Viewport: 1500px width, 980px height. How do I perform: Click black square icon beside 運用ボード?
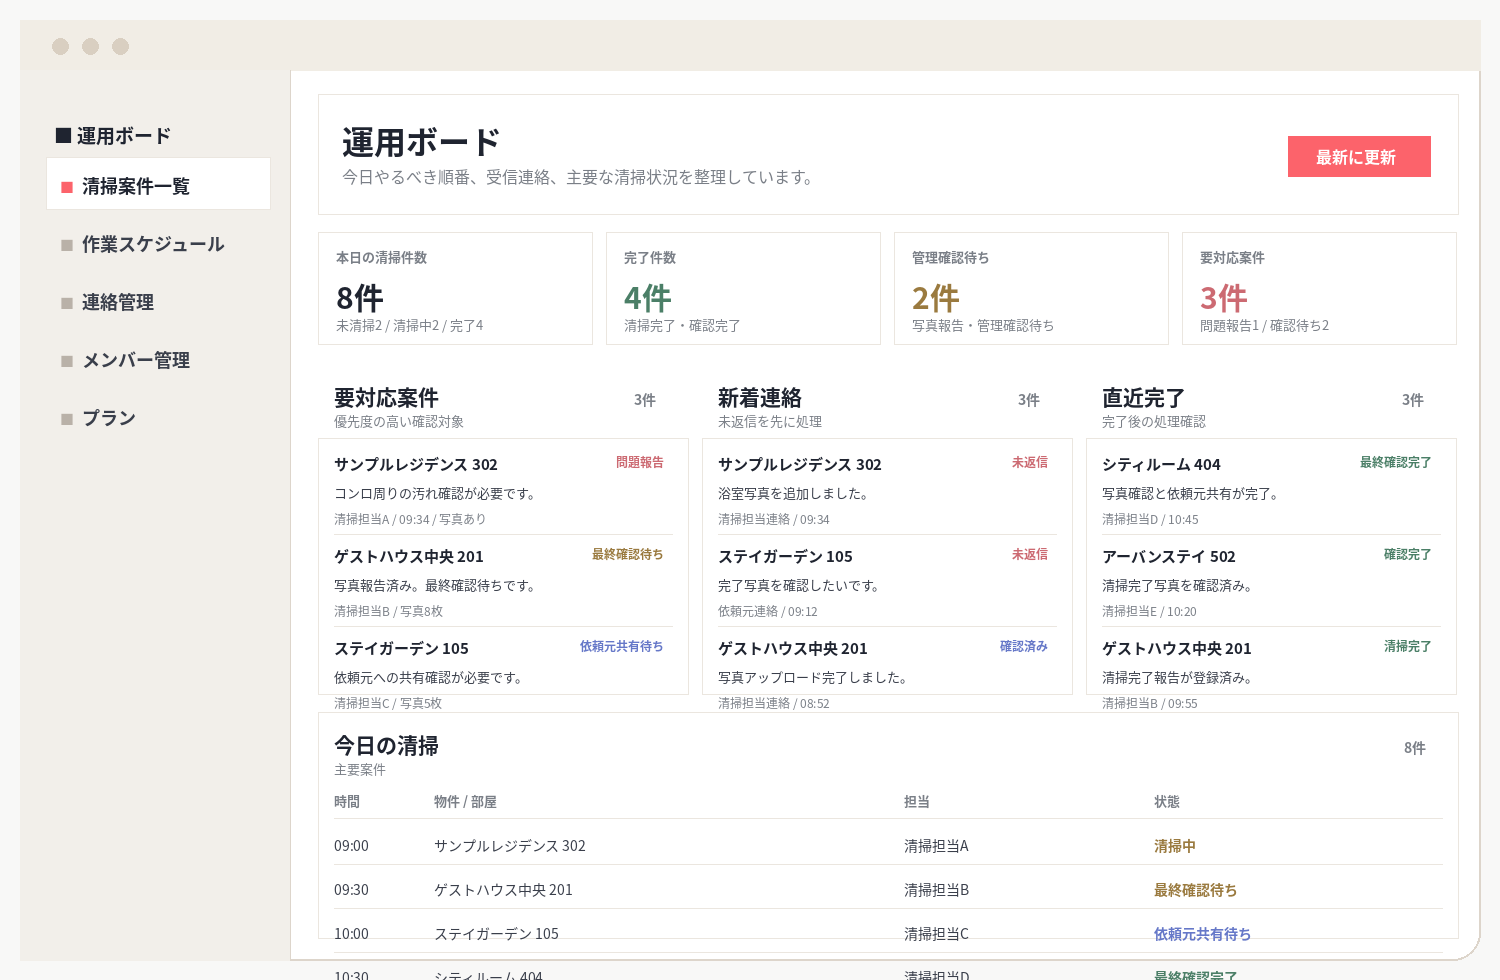pyautogui.click(x=63, y=135)
